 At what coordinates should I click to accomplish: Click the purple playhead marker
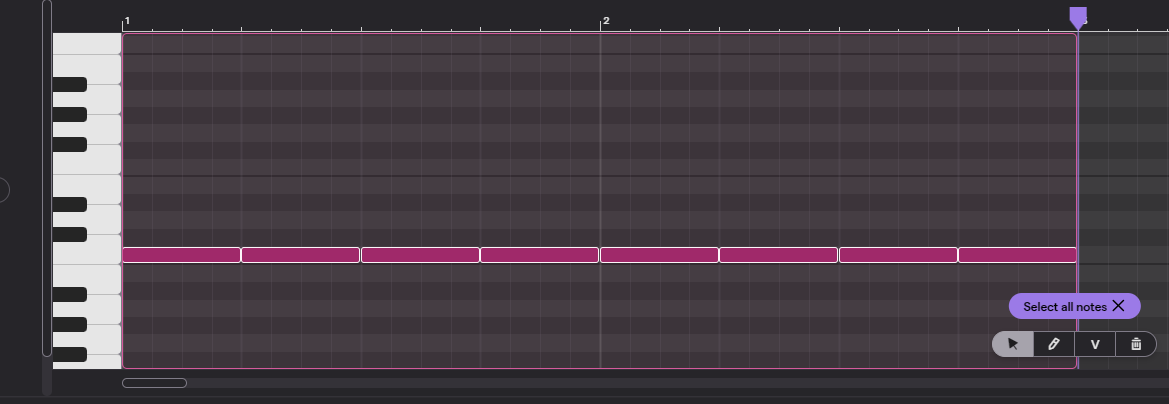pos(1077,17)
